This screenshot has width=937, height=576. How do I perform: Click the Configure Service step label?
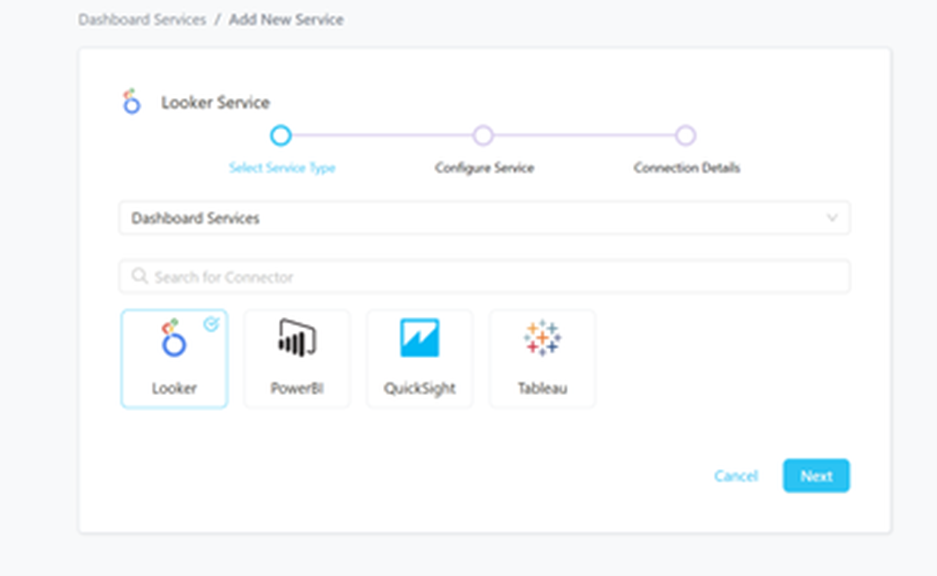pyautogui.click(x=484, y=168)
